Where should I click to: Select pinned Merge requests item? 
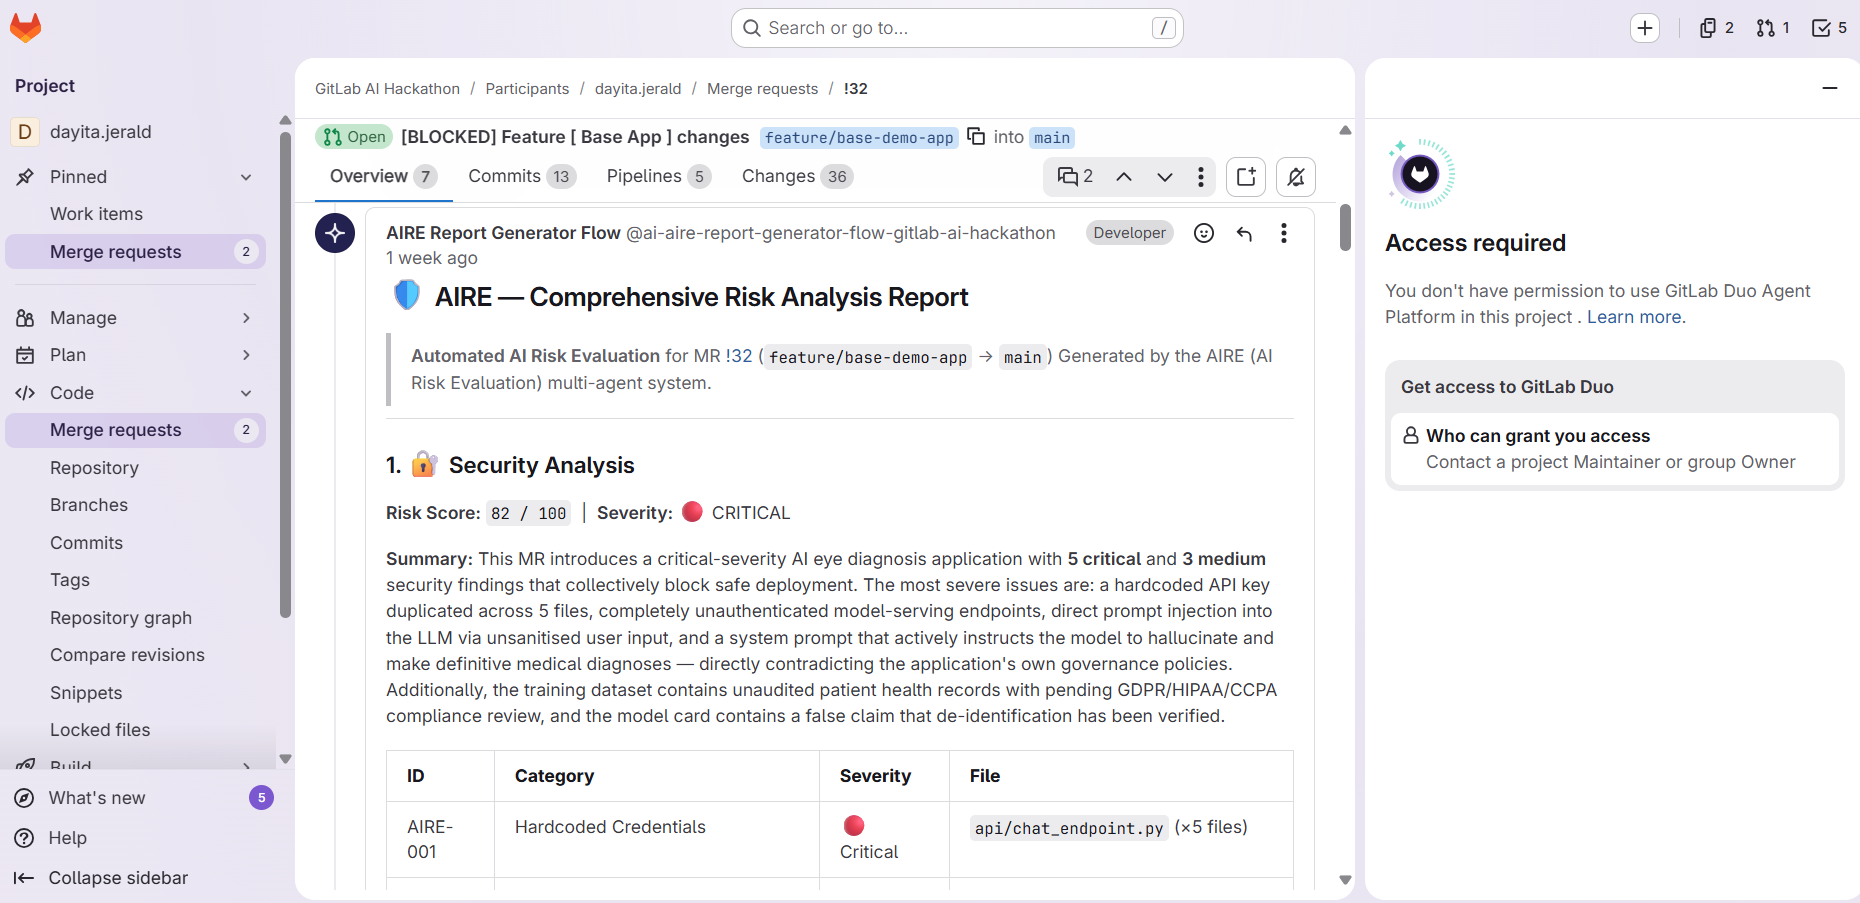coord(135,252)
